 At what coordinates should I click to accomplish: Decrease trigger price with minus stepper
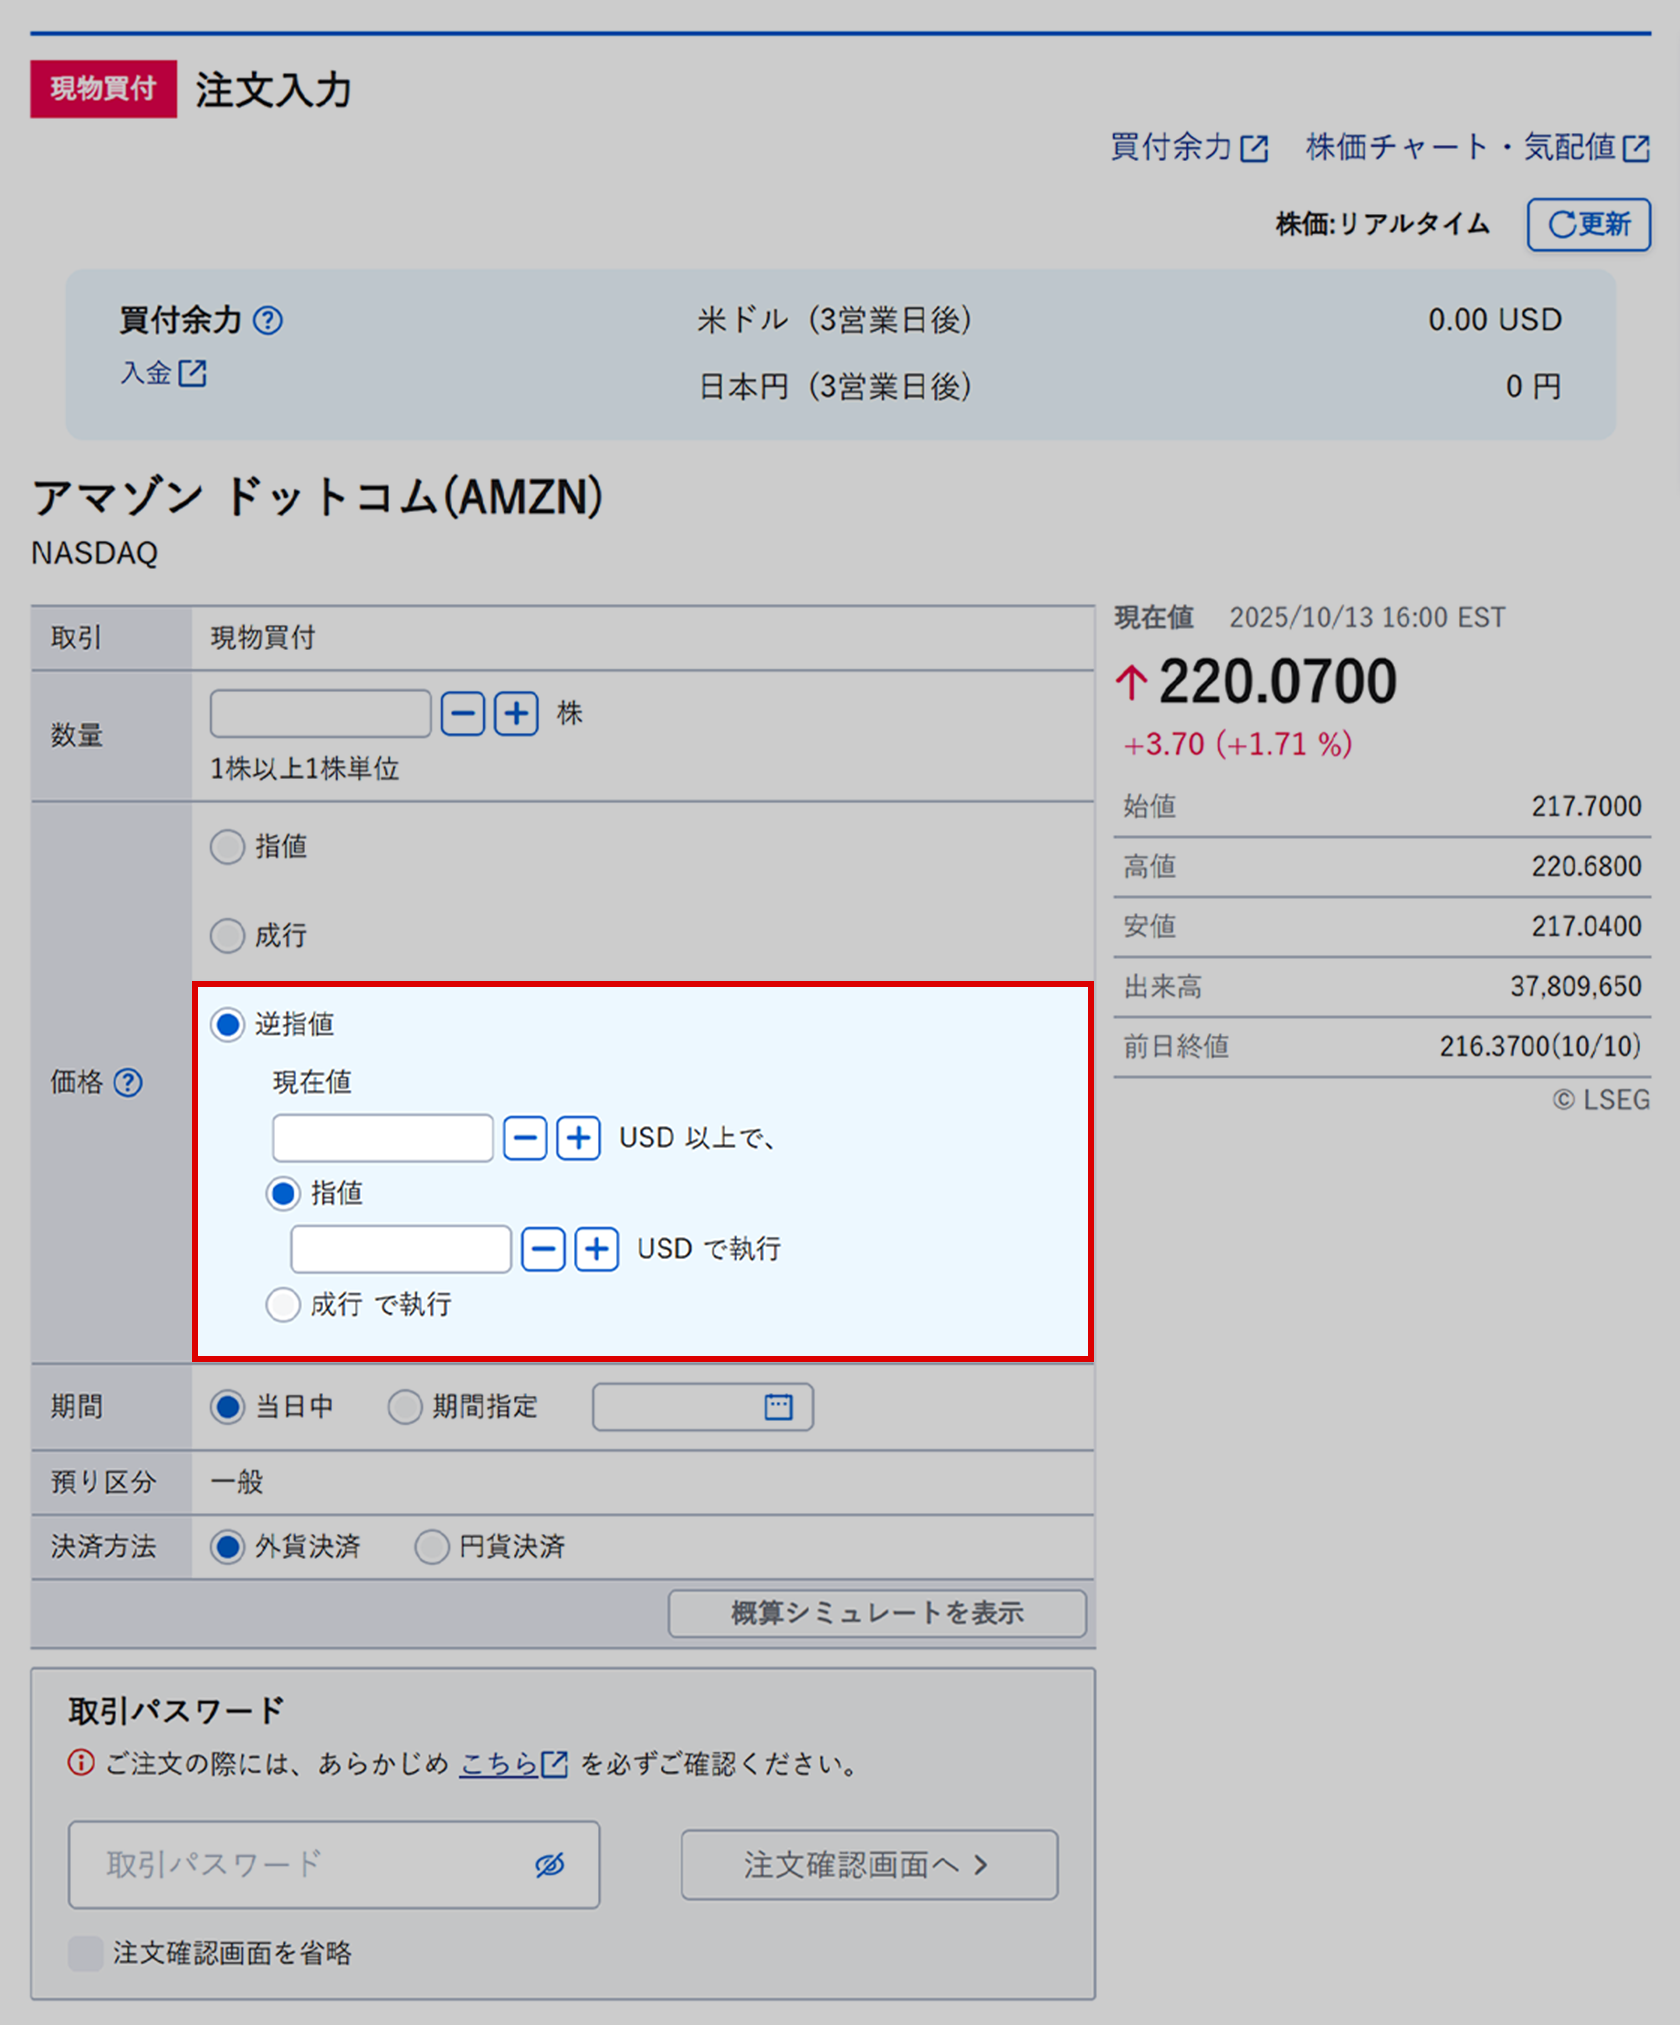(x=524, y=1137)
